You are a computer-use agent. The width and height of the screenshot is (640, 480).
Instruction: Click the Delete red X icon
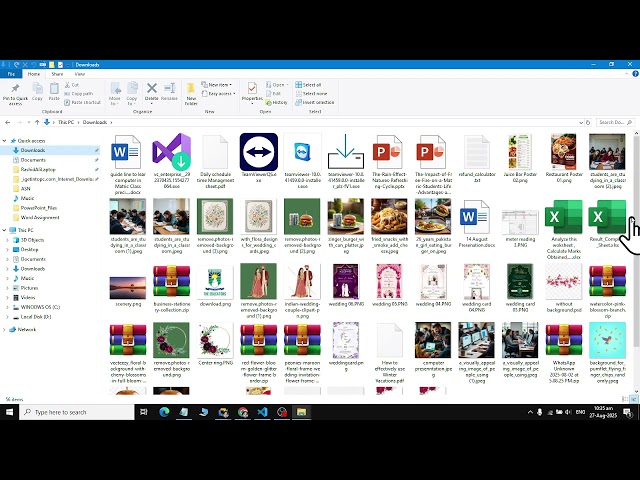(151, 88)
